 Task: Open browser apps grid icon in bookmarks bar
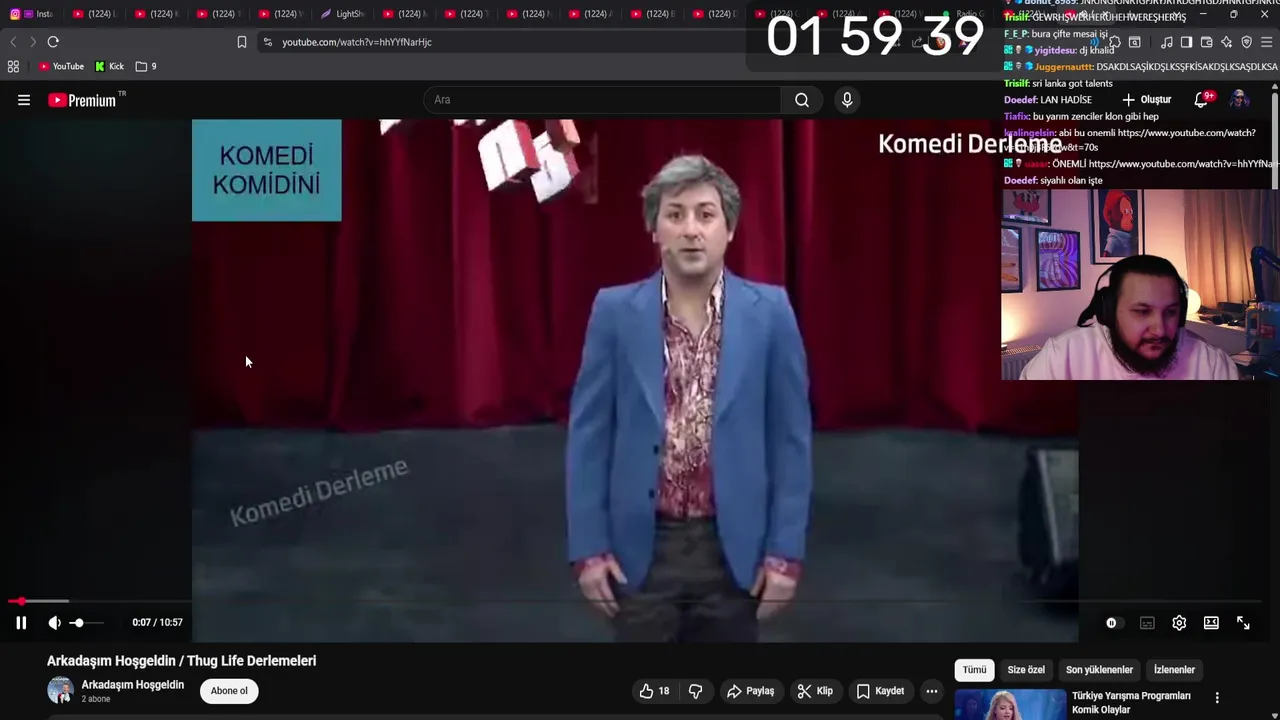(13, 66)
